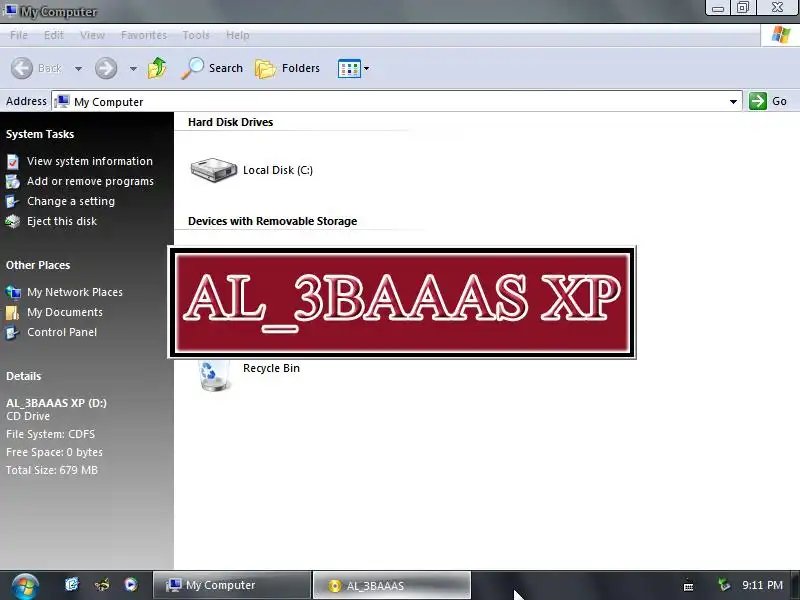
Task: Open the Favorites menu
Action: pos(144,35)
